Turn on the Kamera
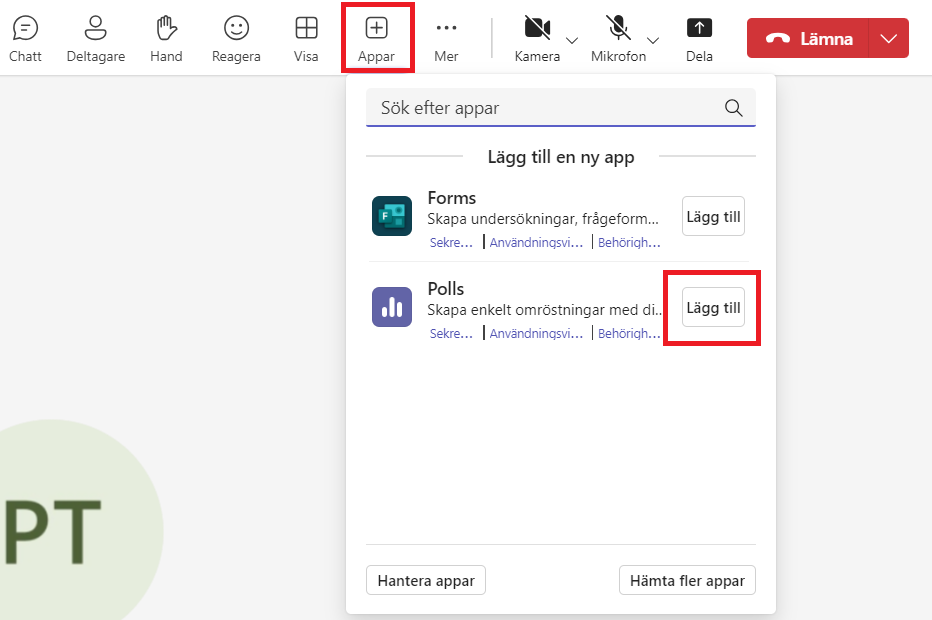The image size is (932, 620). point(537,39)
